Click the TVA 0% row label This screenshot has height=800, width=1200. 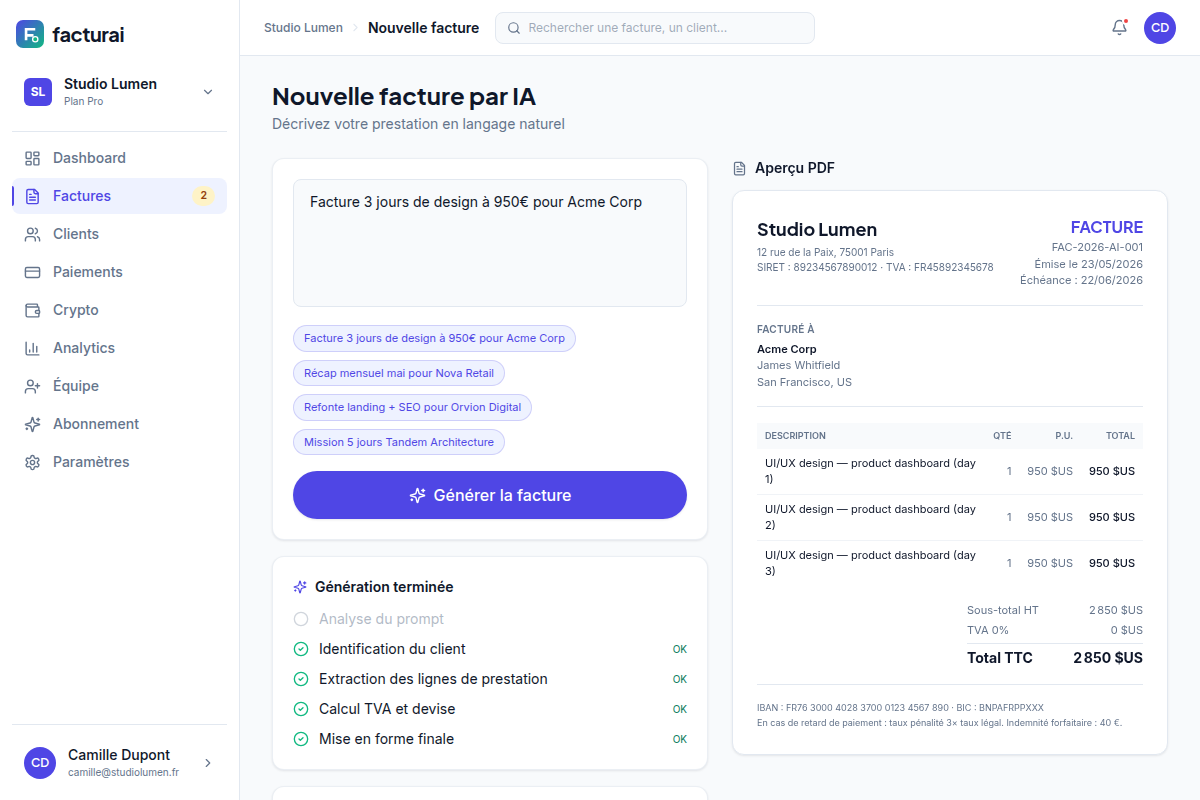coord(988,630)
